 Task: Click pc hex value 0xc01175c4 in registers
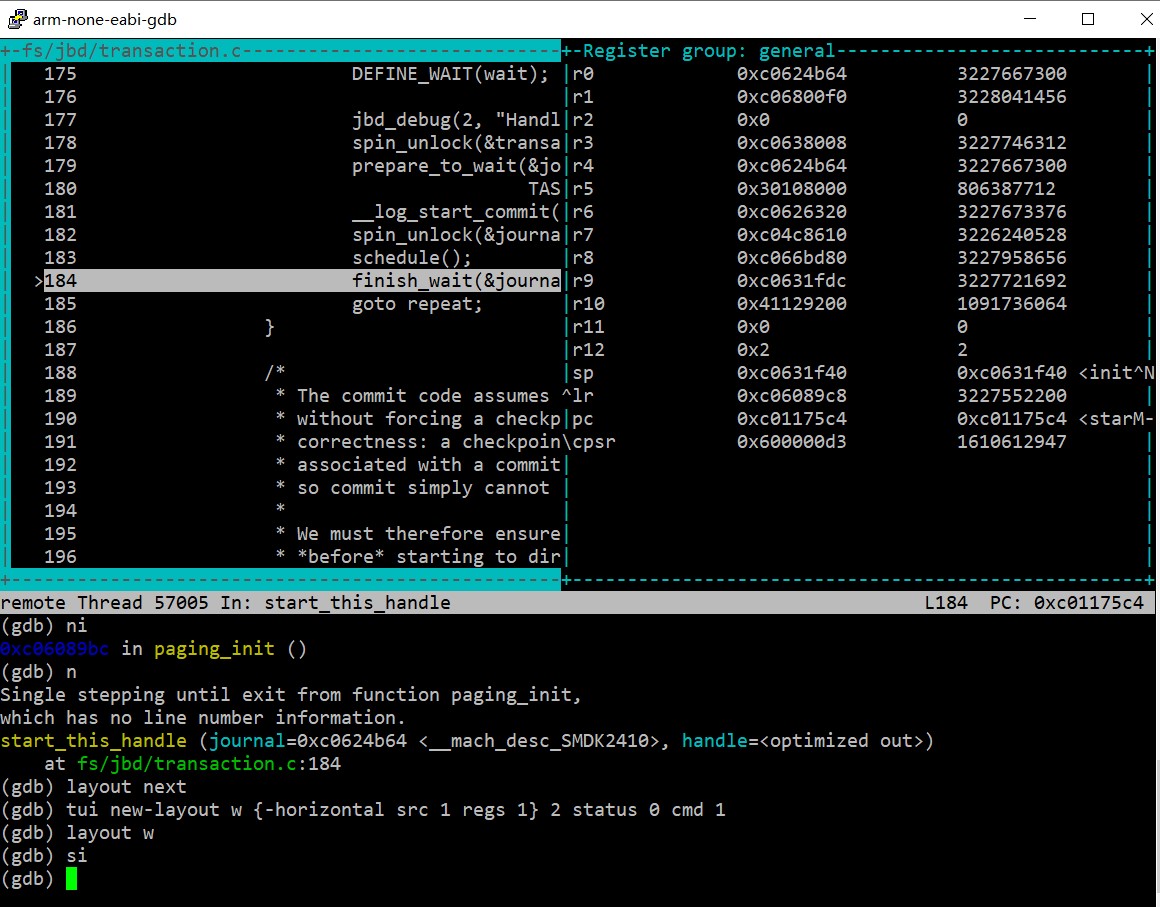pos(792,418)
